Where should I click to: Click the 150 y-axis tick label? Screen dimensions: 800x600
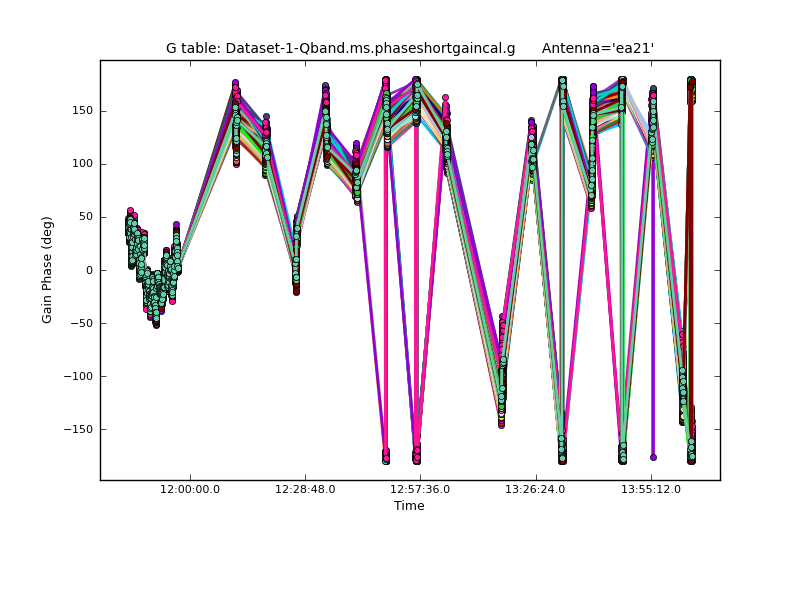83,111
